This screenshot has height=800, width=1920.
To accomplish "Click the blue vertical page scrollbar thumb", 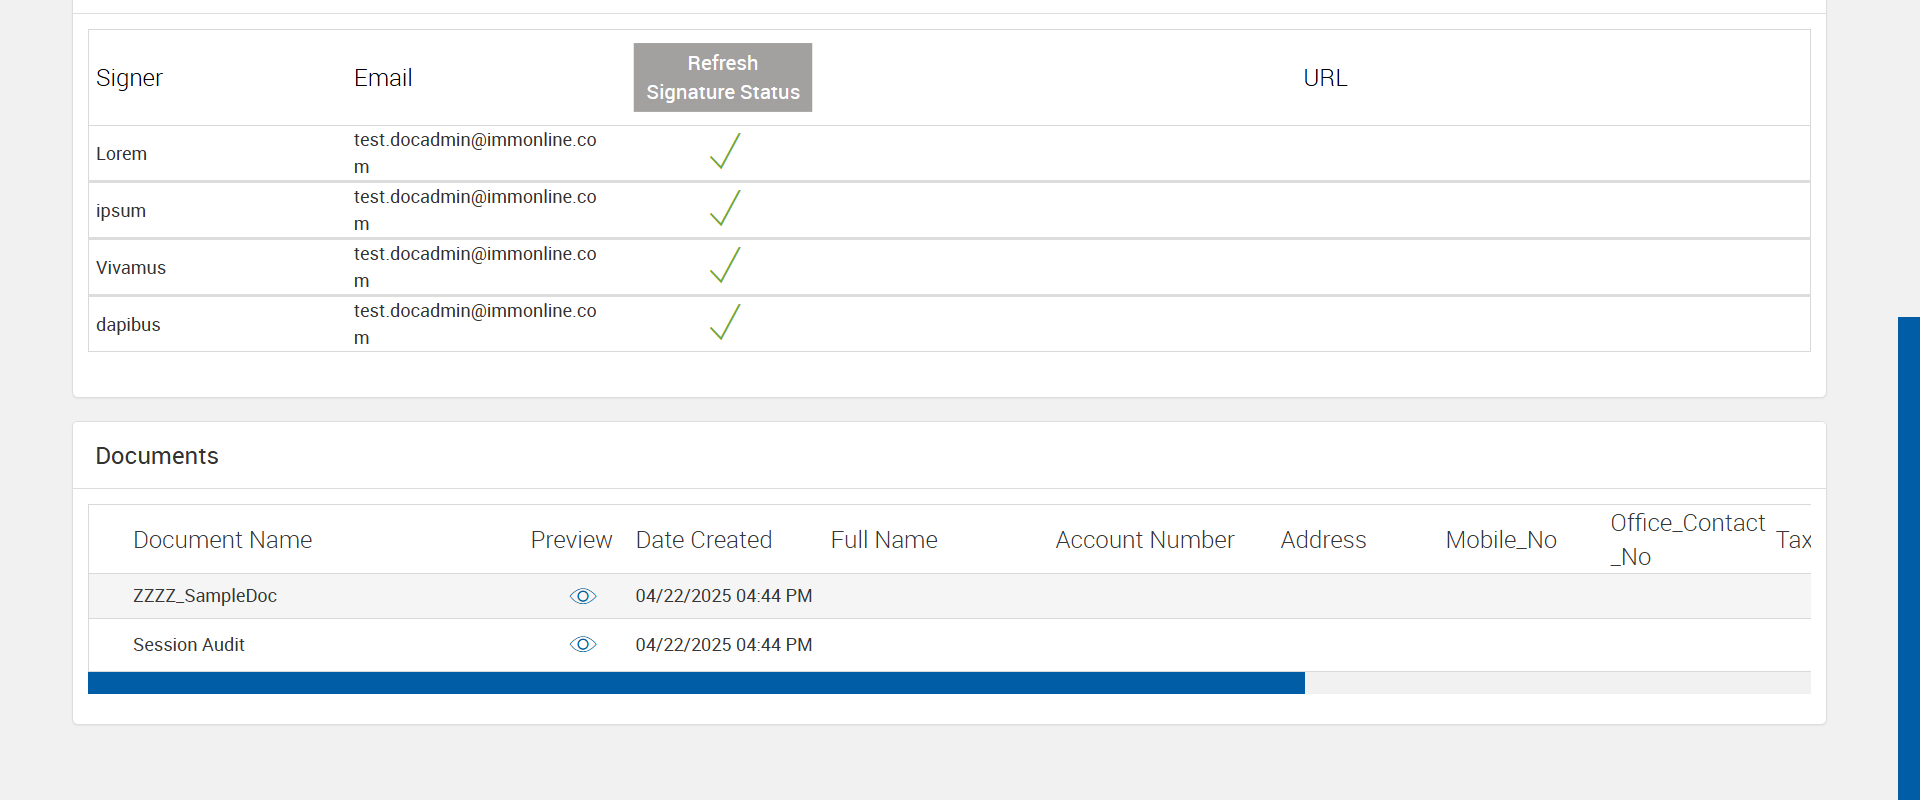I will [x=1909, y=558].
